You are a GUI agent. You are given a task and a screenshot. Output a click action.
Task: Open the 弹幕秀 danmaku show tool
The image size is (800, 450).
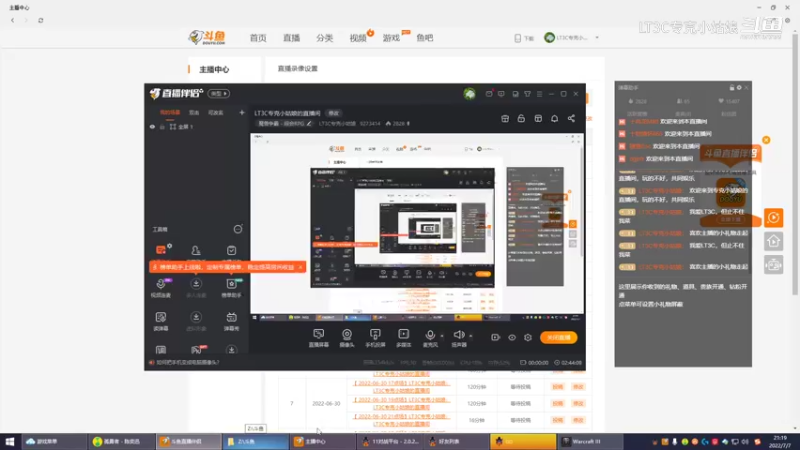[231, 321]
